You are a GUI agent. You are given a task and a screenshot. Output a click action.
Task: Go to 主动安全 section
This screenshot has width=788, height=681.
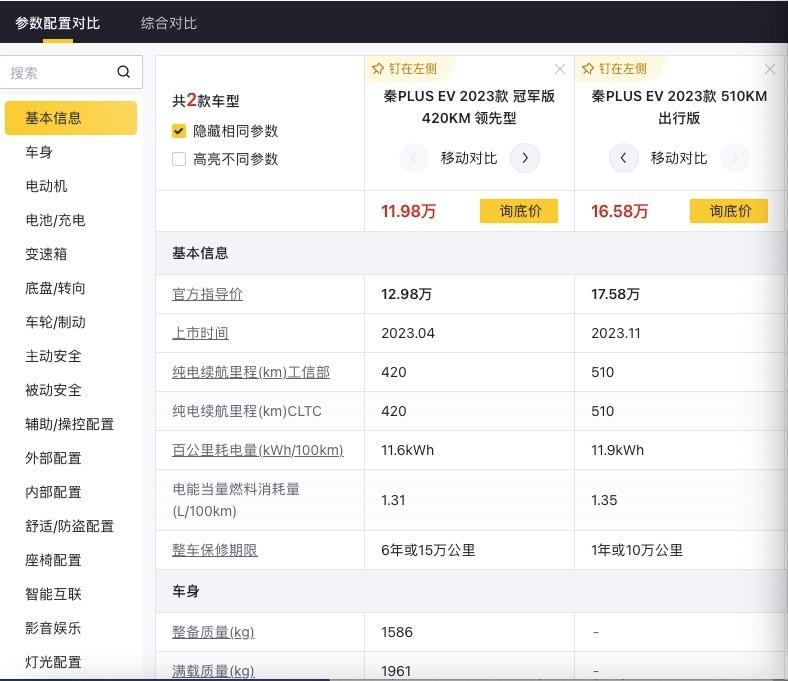[53, 356]
